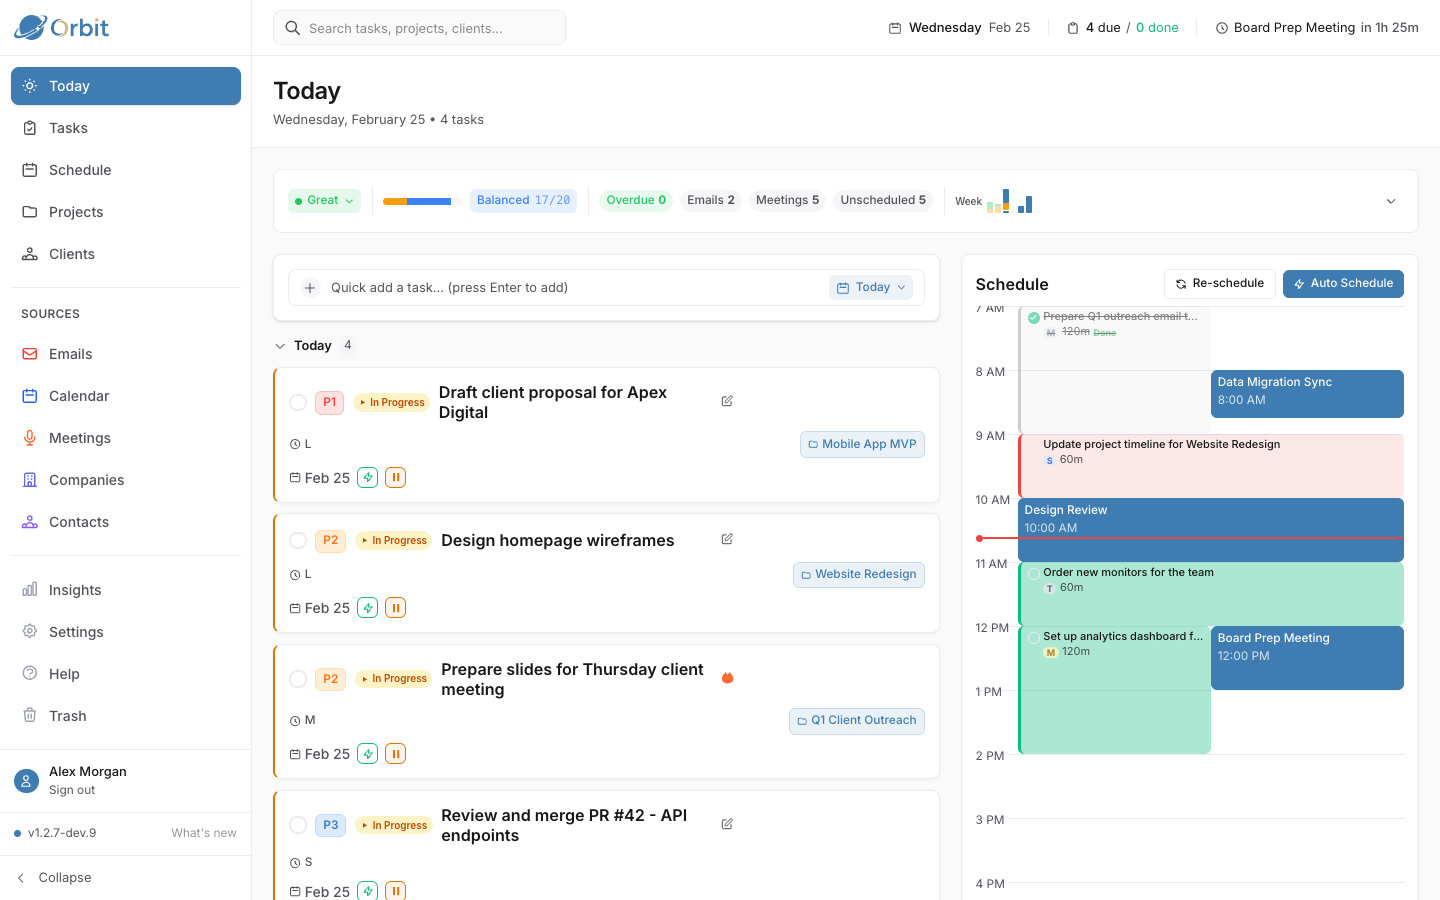This screenshot has height=900, width=1440.
Task: Edit the Prepare slides task with pencil icon
Action: pyautogui.click(x=726, y=677)
